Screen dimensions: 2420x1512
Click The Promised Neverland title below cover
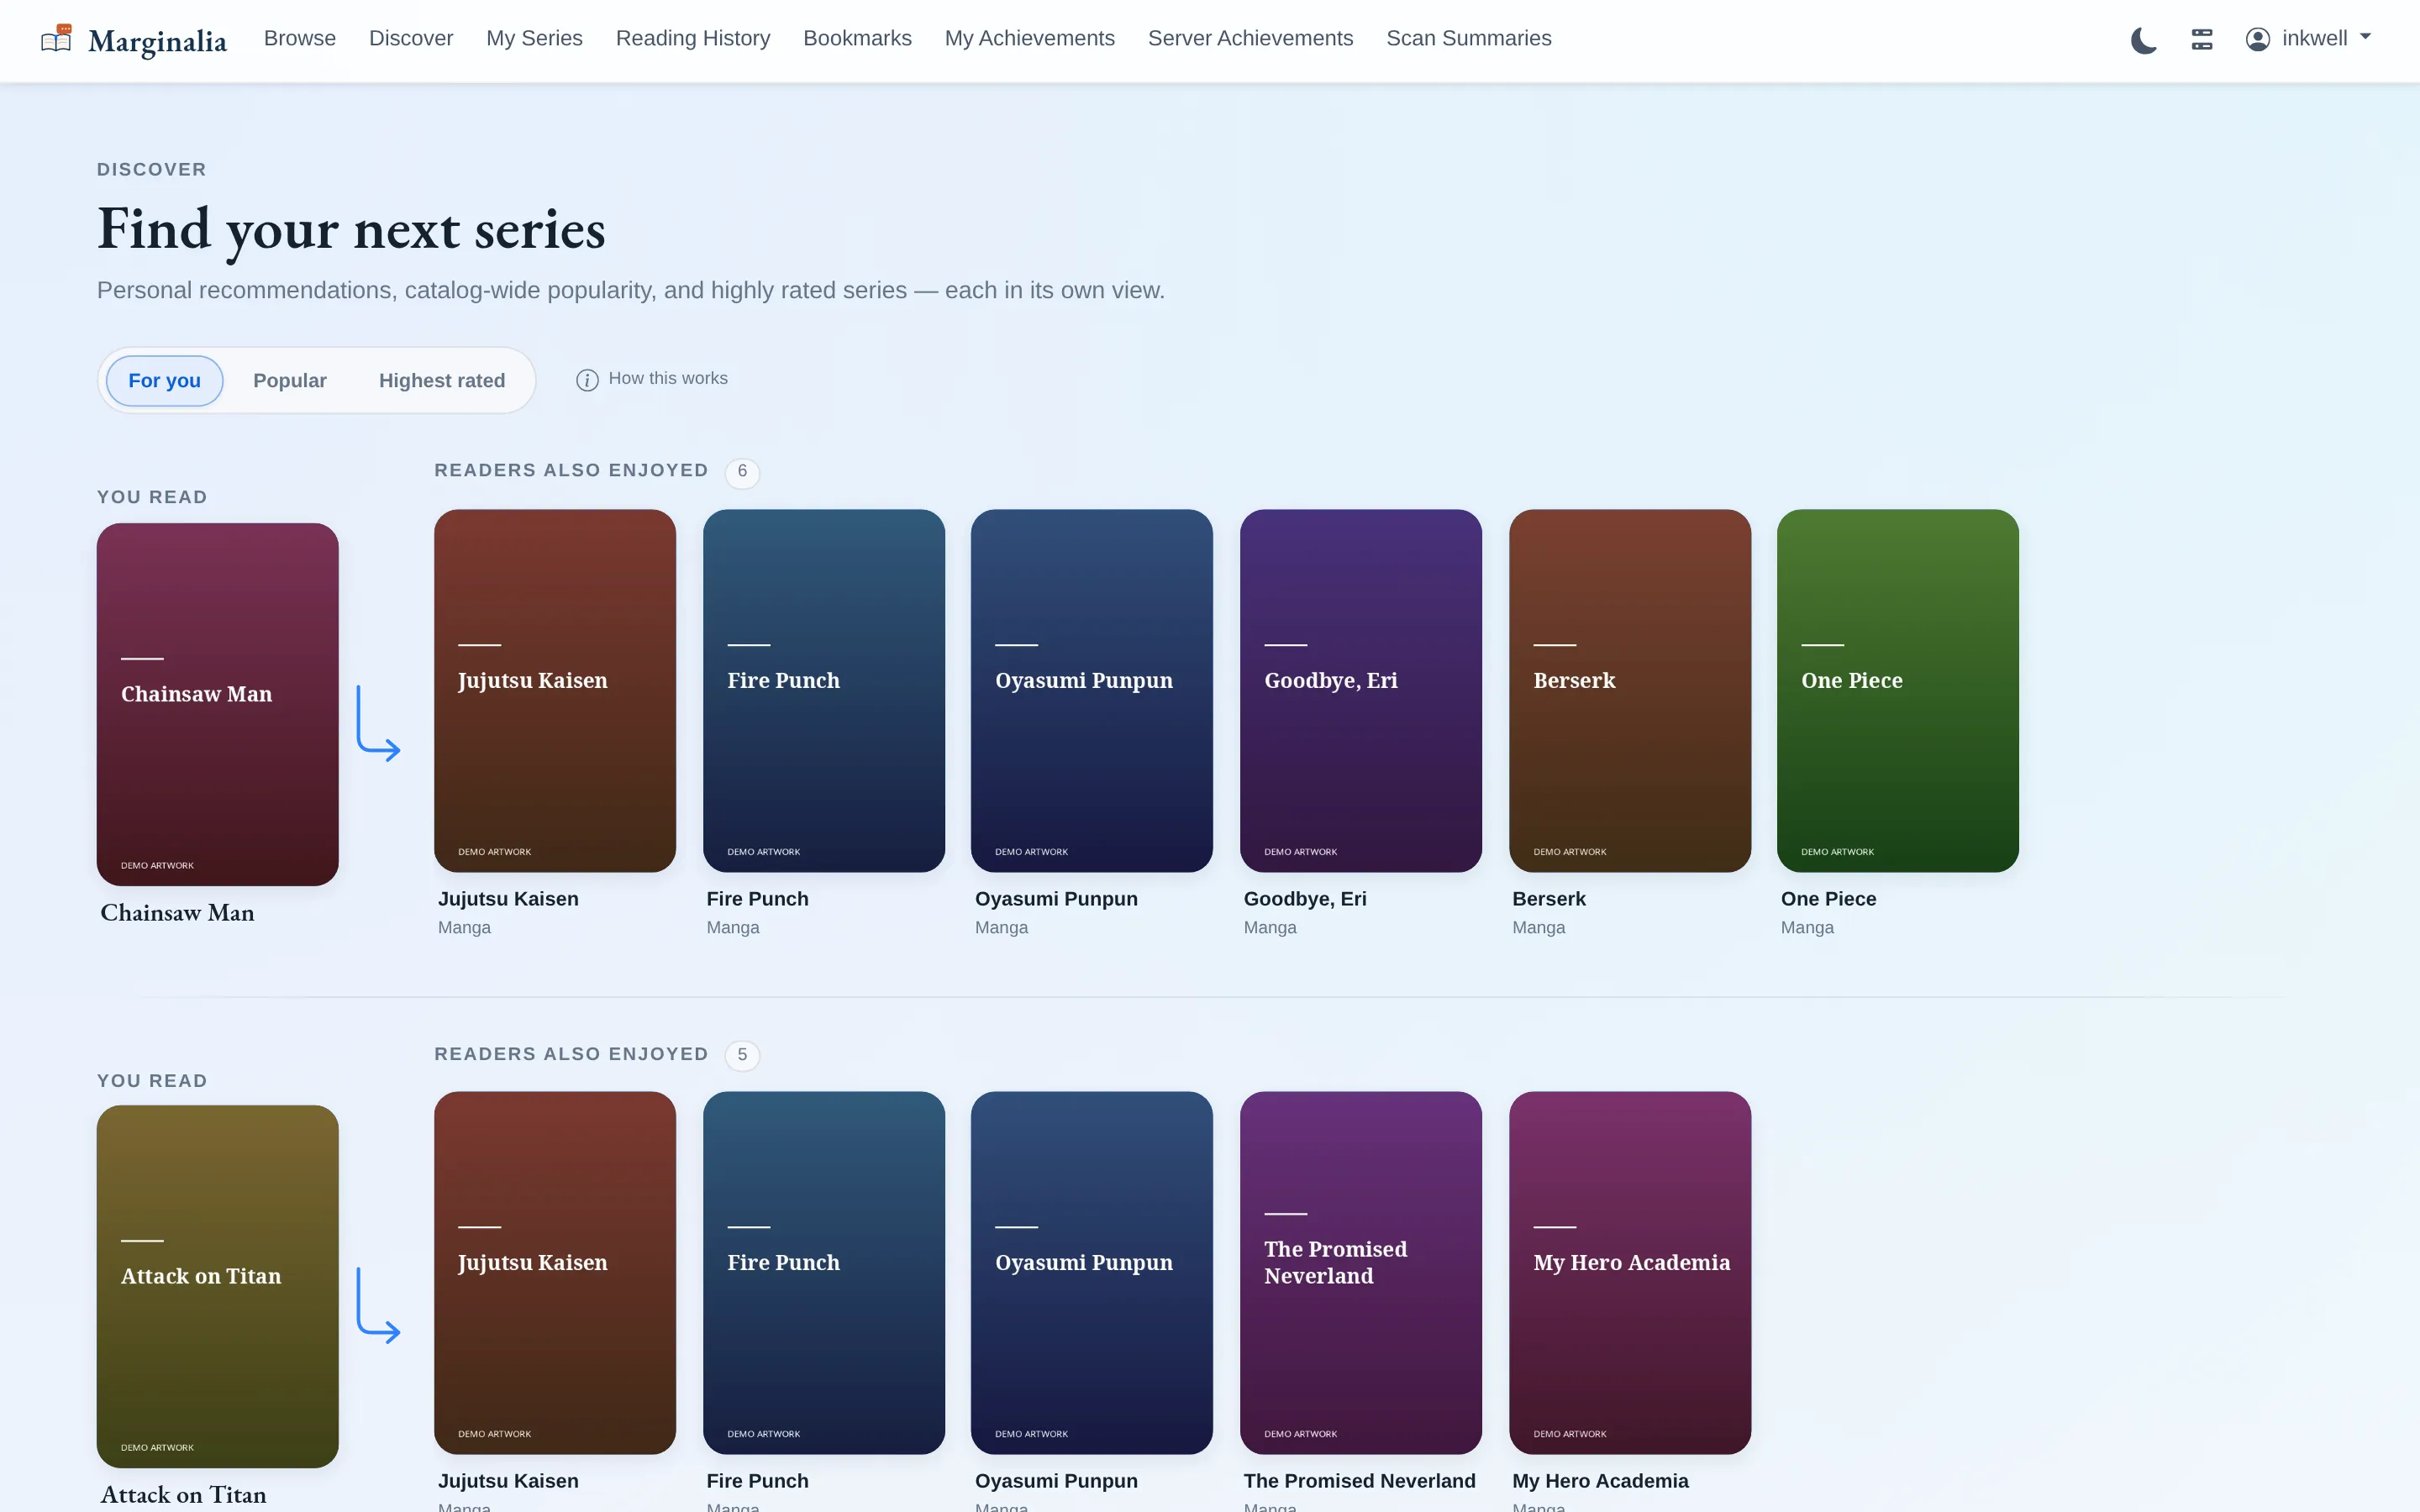[1359, 1481]
